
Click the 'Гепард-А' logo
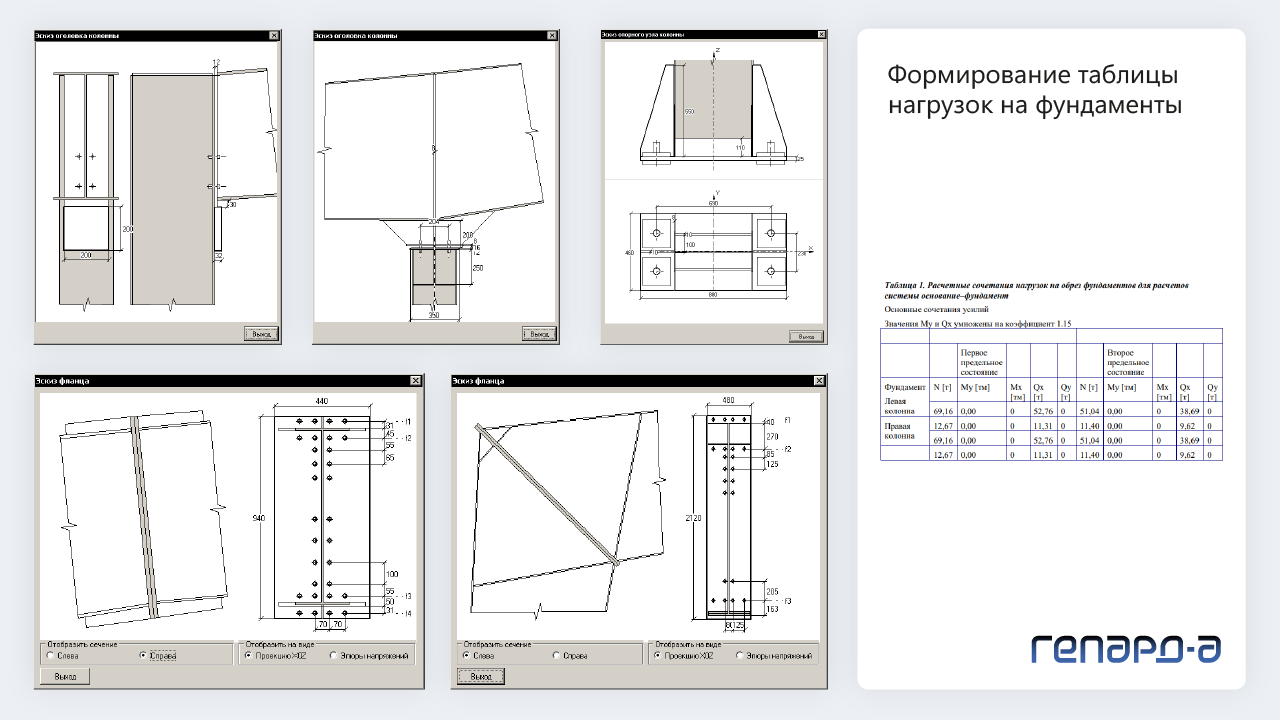1126,649
